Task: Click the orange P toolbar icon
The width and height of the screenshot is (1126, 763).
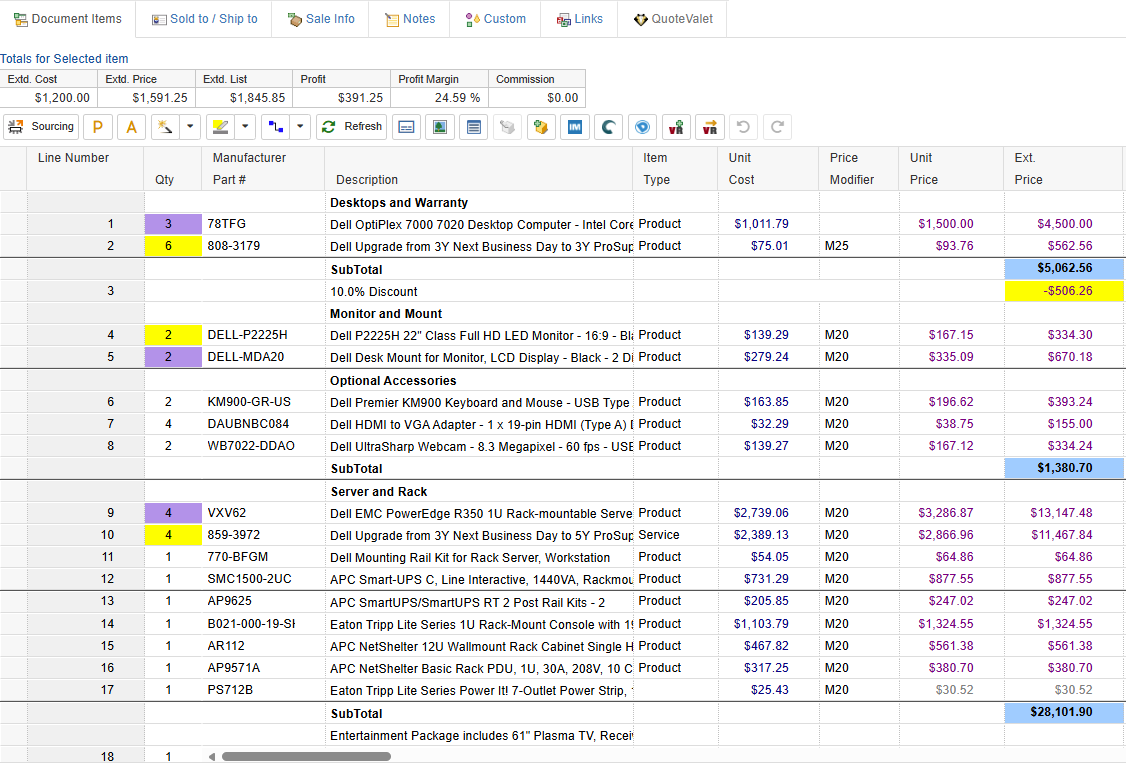Action: 97,127
